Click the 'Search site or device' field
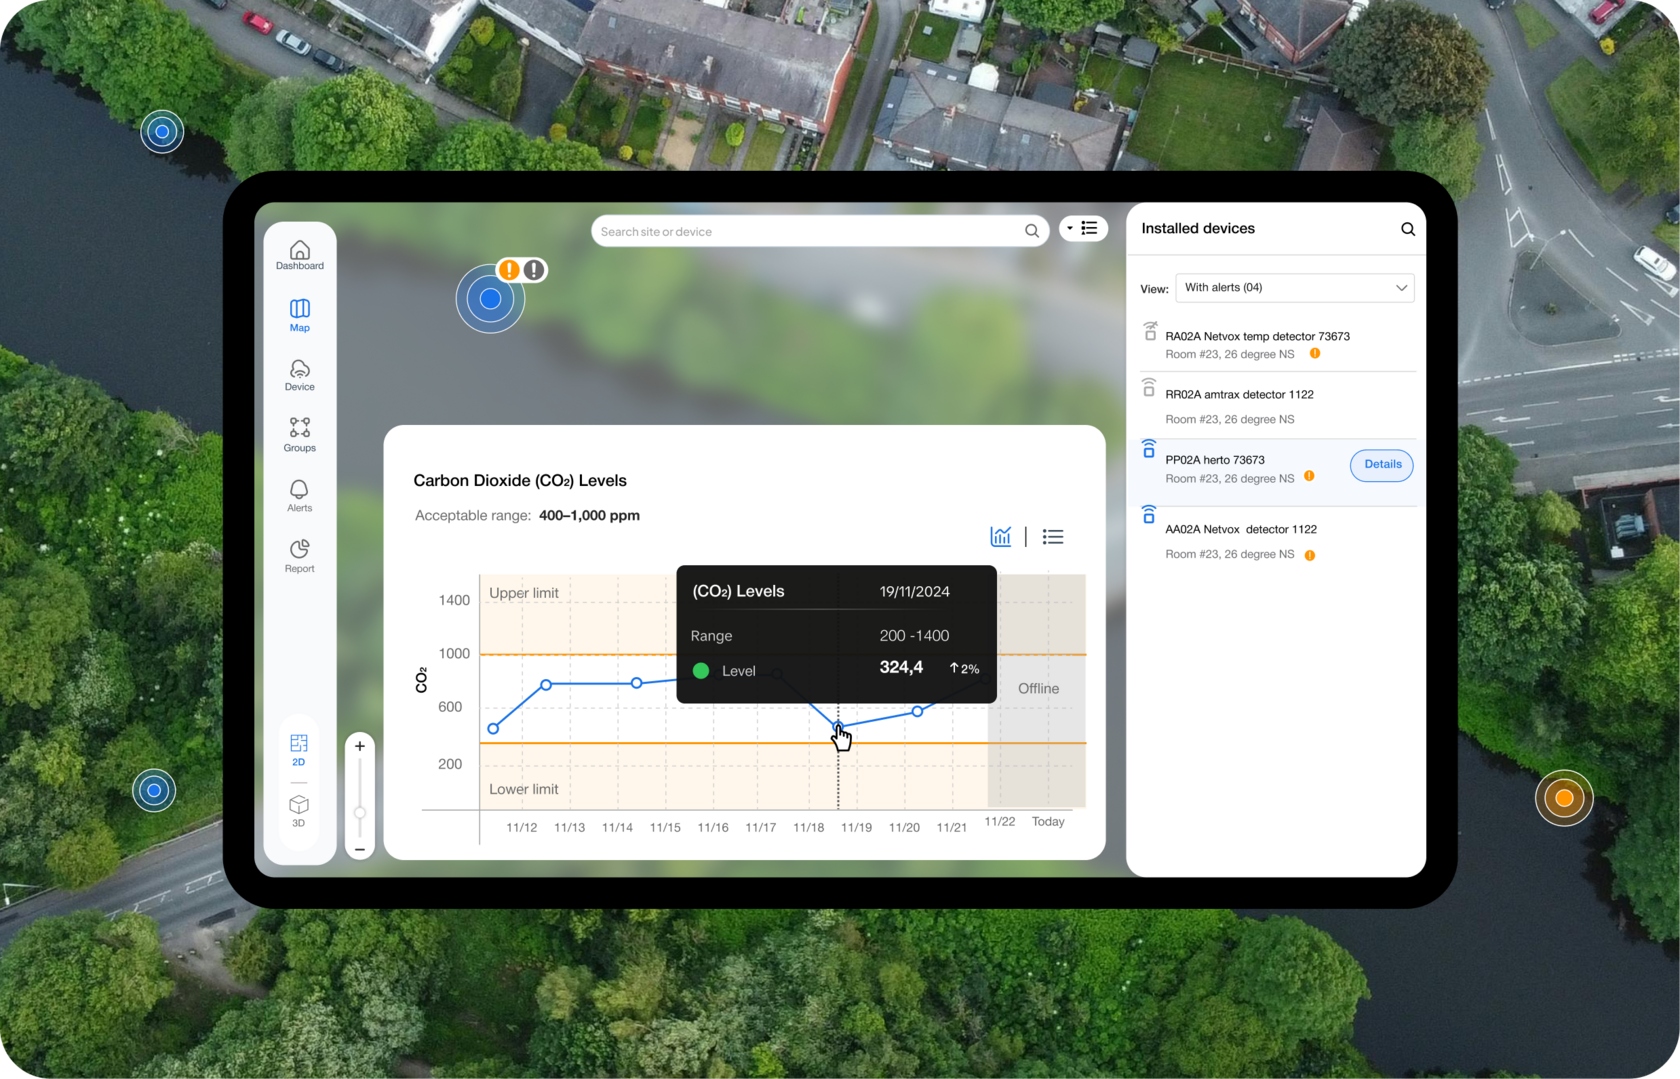 click(805, 232)
